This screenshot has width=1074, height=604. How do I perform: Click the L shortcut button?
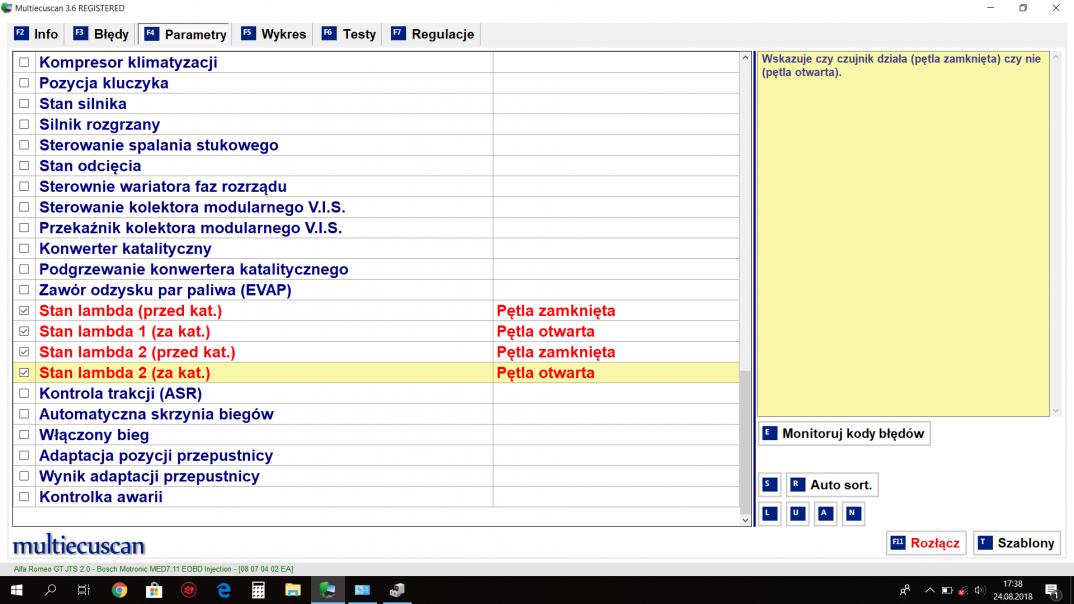[769, 514]
